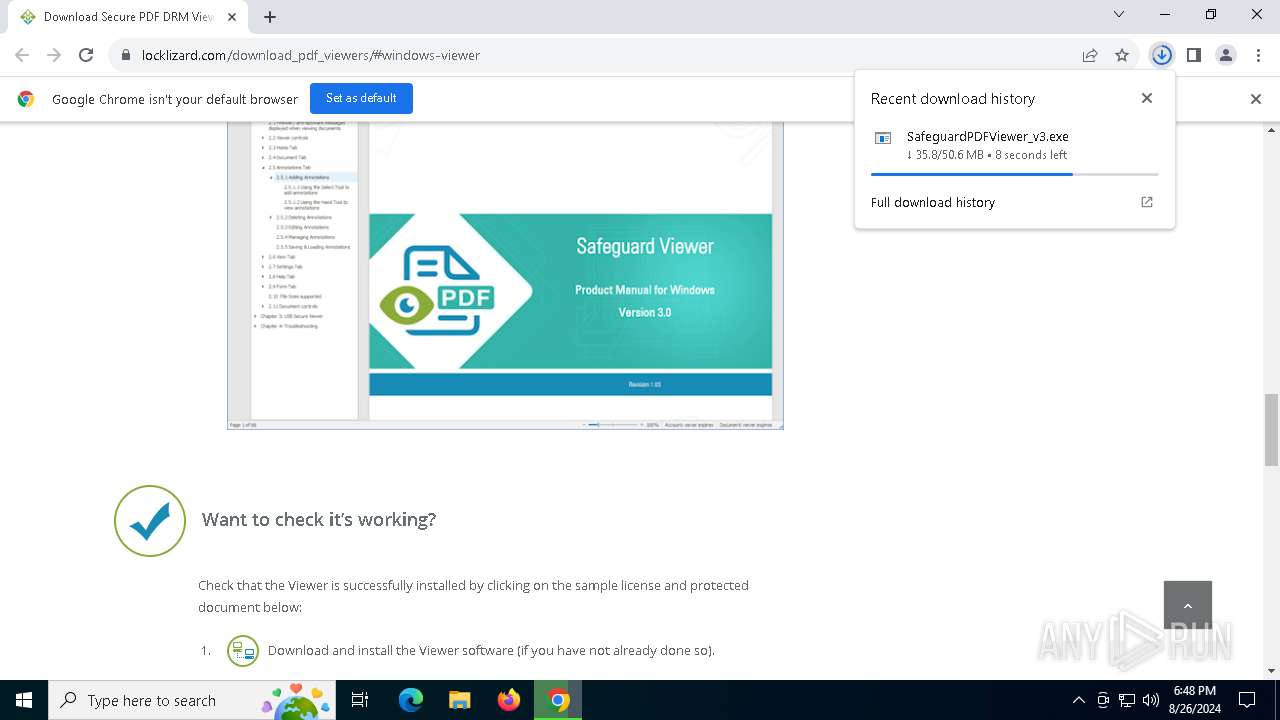Close the Download Secure PDF tab
This screenshot has height=720, width=1280.
pos(232,16)
